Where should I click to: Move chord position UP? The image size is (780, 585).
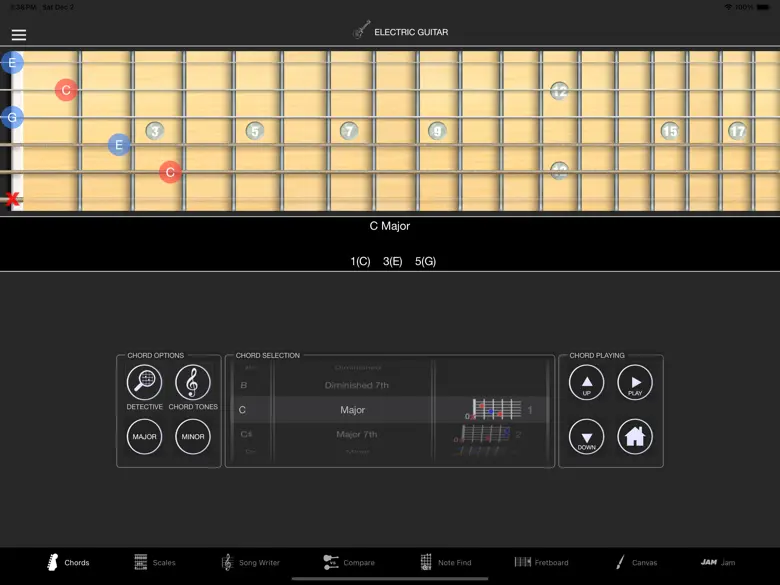click(586, 382)
